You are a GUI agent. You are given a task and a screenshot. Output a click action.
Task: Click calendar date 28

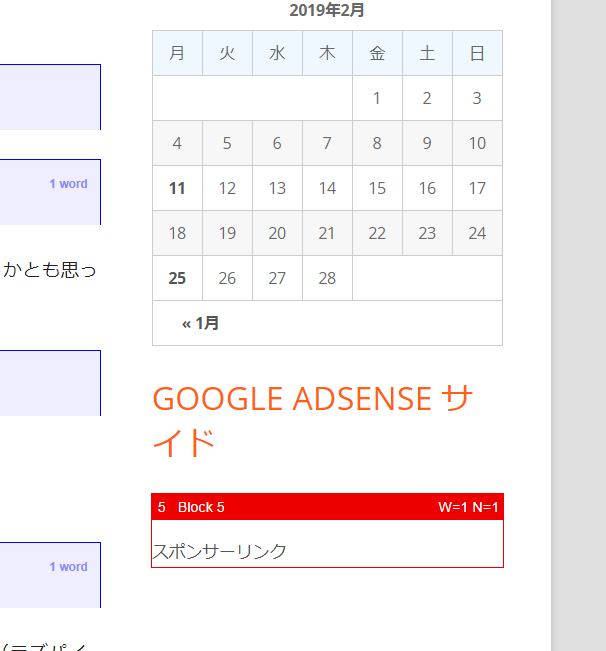(x=327, y=278)
